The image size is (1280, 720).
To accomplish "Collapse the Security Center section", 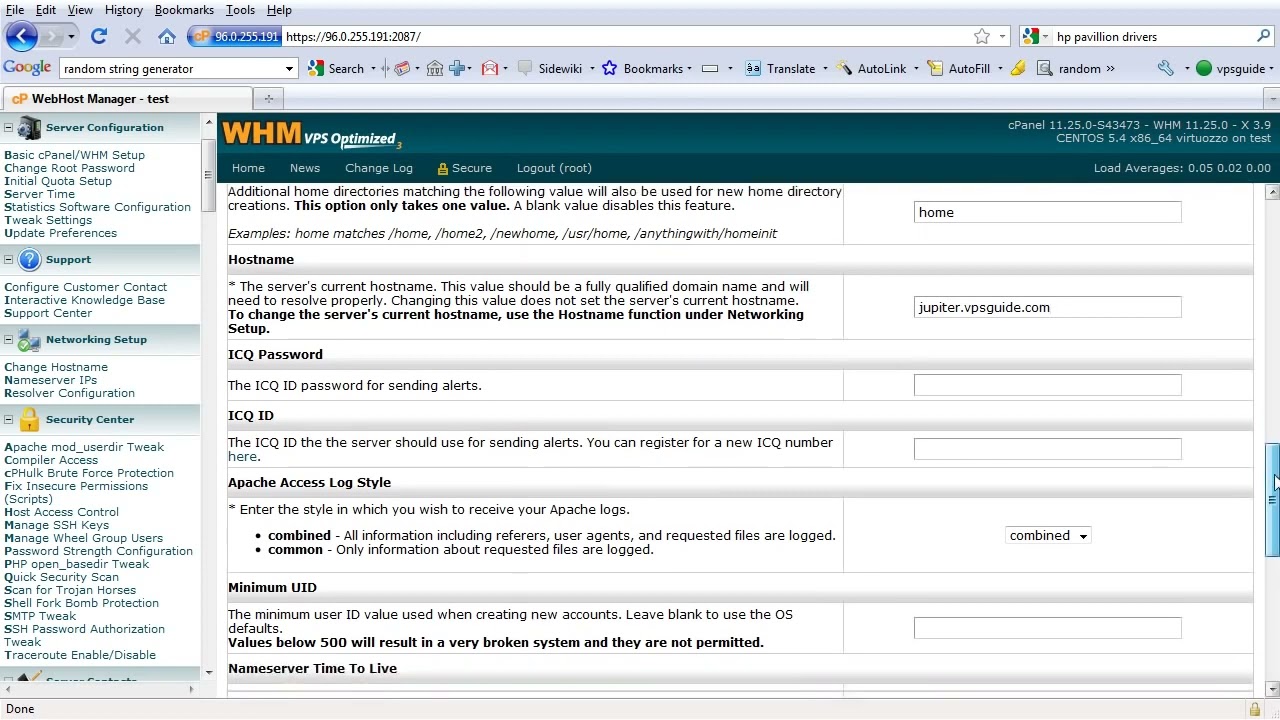I will click(x=8, y=419).
